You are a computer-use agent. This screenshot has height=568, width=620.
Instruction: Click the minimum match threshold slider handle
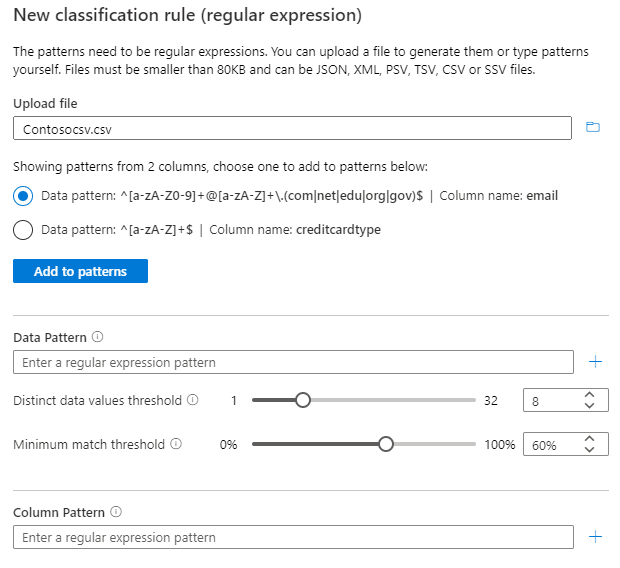[x=386, y=444]
